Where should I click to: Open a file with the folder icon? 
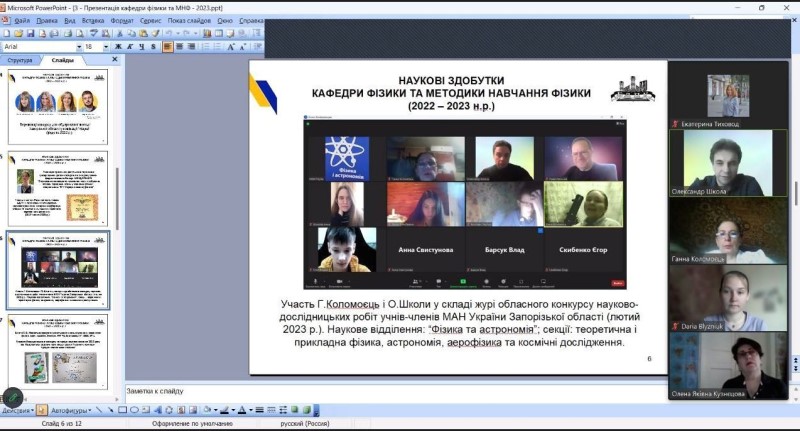click(x=18, y=33)
